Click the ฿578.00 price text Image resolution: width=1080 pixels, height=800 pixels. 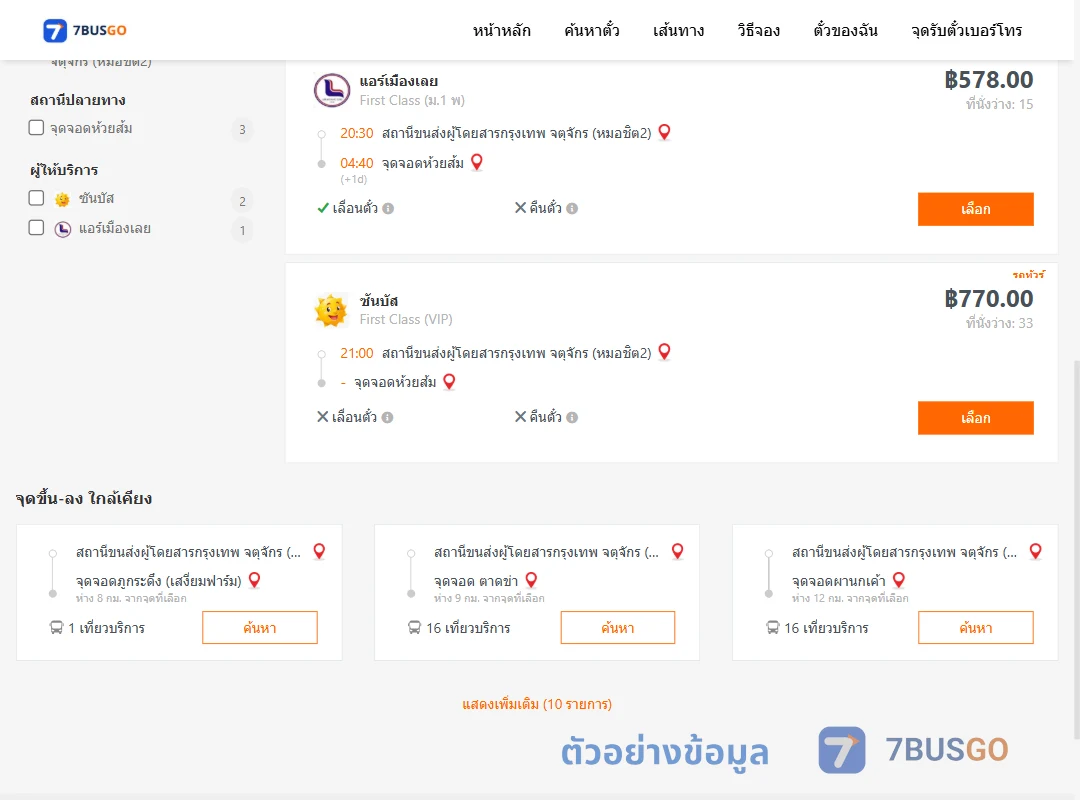point(988,80)
